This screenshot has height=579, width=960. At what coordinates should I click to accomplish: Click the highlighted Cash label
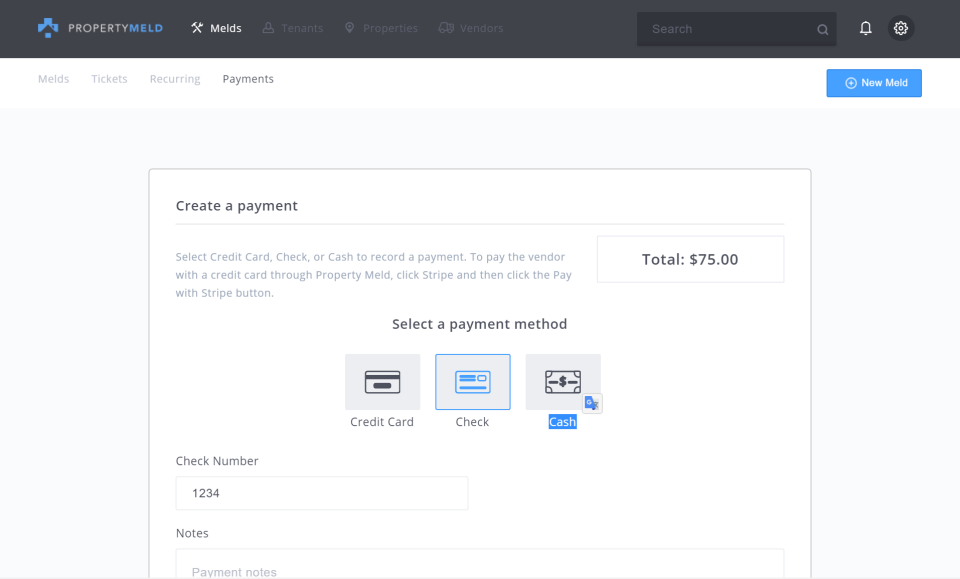562,421
